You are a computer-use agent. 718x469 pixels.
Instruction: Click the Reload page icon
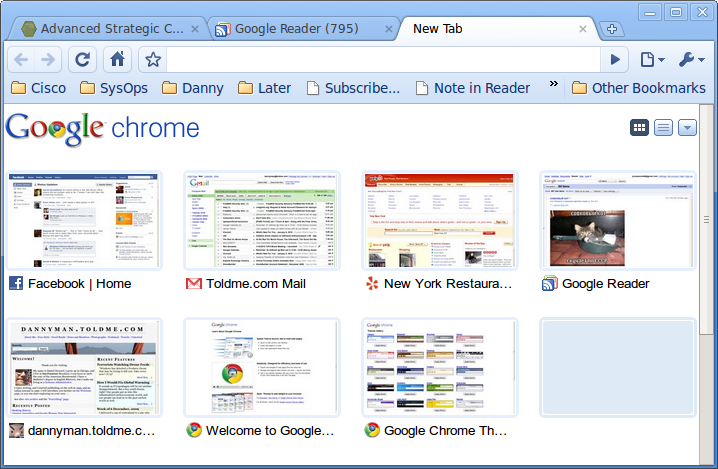click(x=83, y=59)
